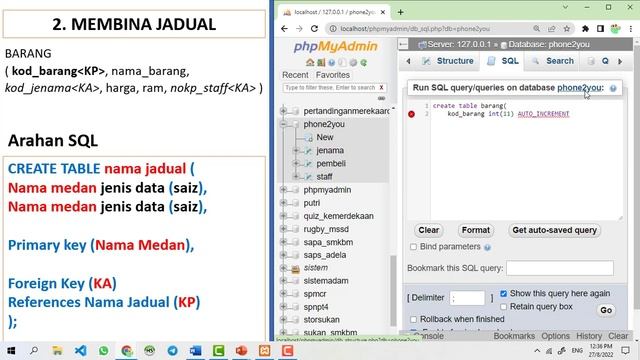Click the Clear query button

[429, 230]
